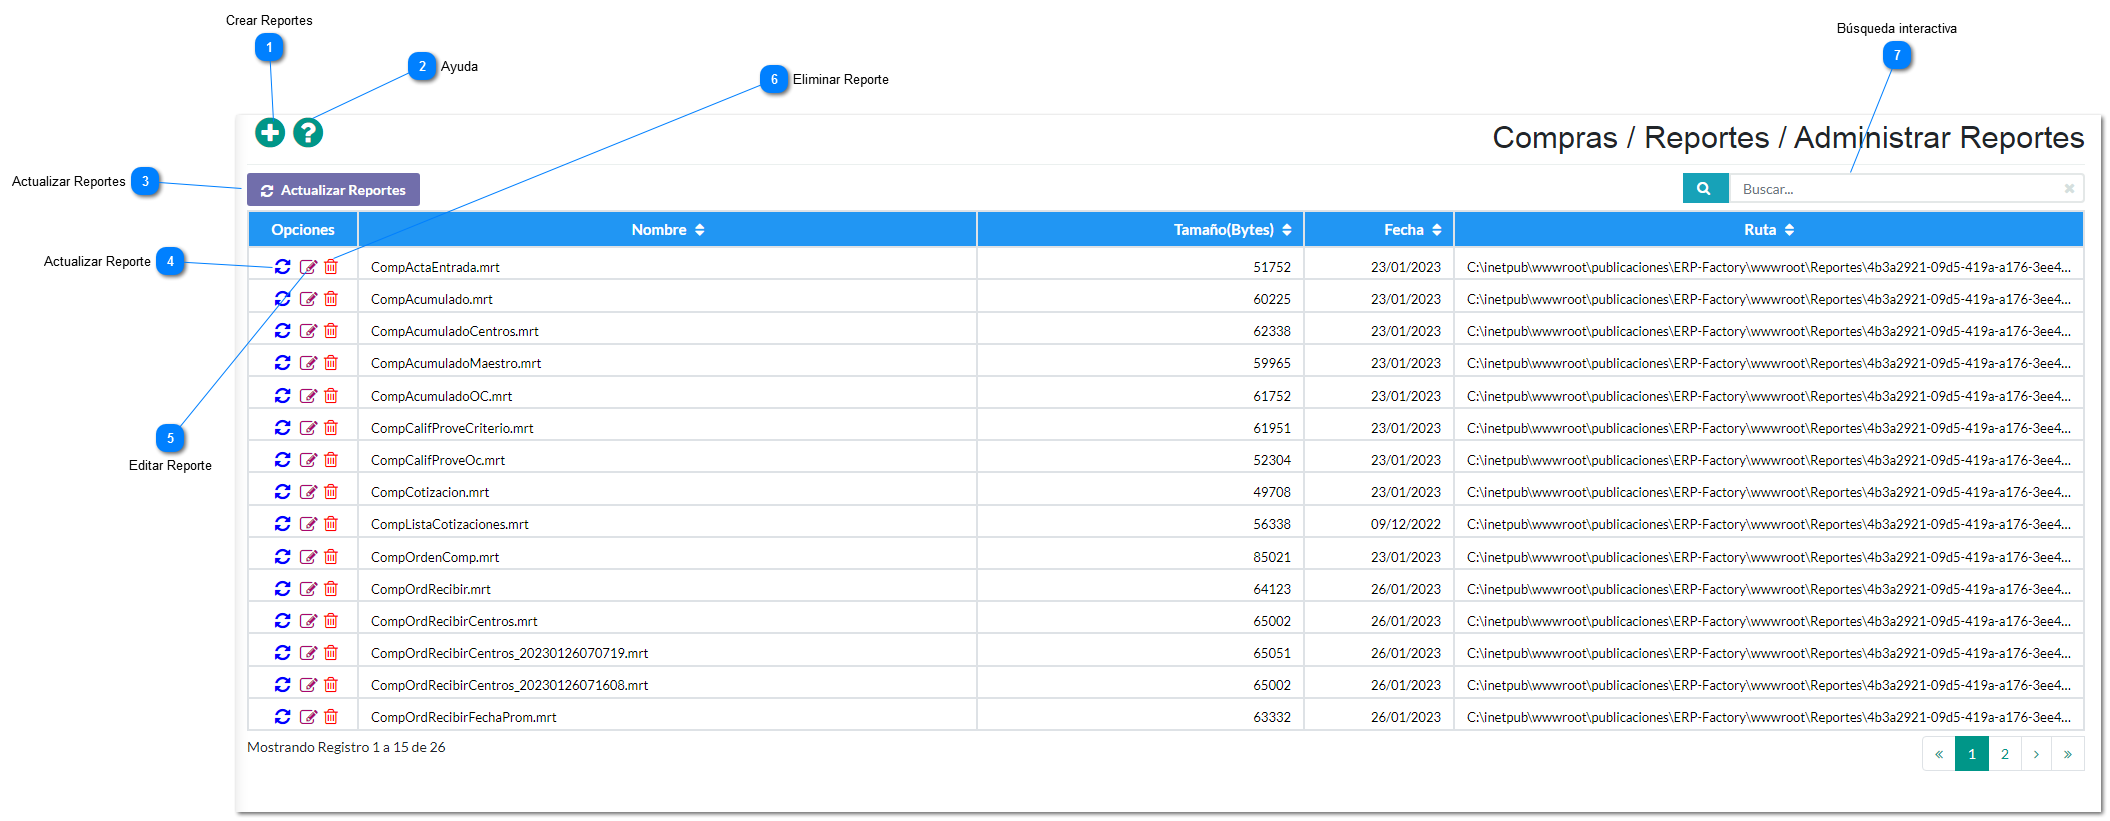Delete the CompActaEntrada.mrt report
2110x821 pixels.
pos(331,267)
